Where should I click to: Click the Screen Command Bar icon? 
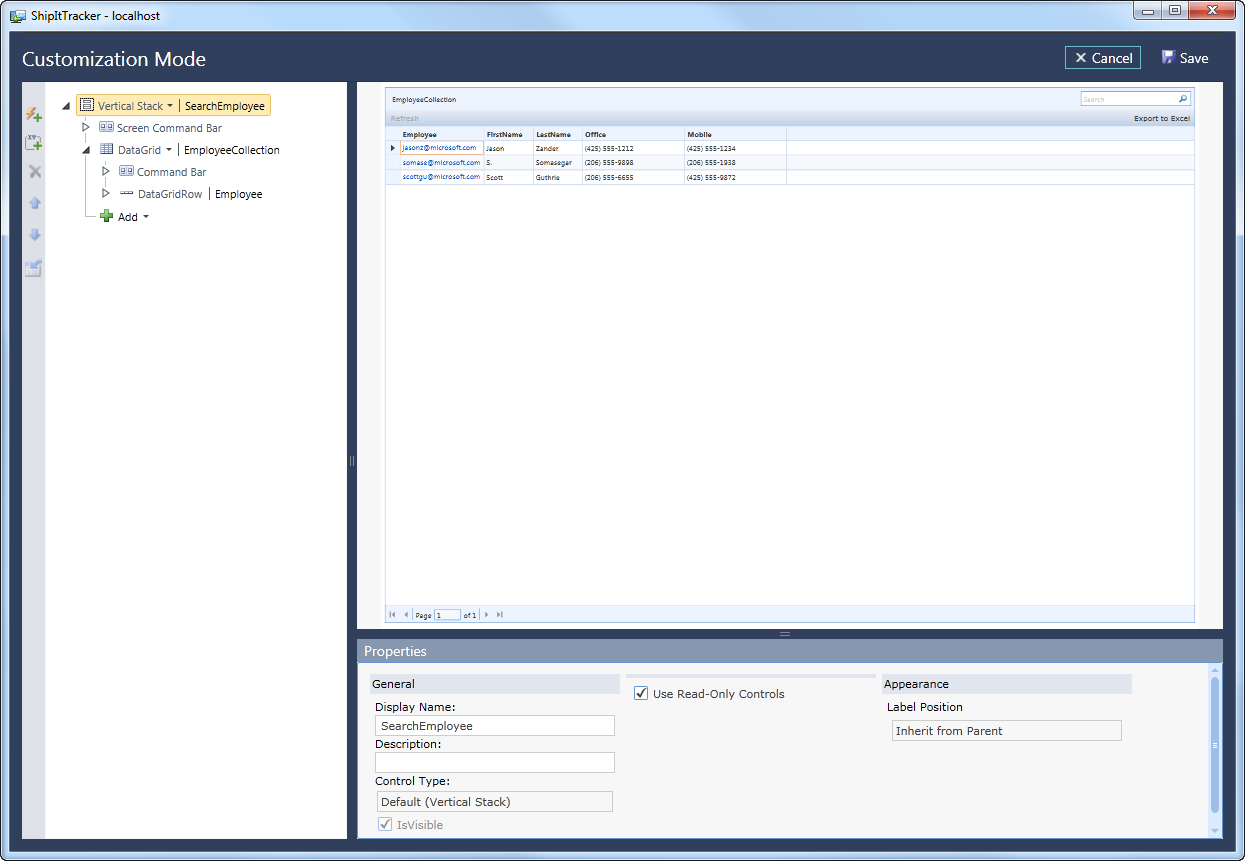[x=105, y=127]
